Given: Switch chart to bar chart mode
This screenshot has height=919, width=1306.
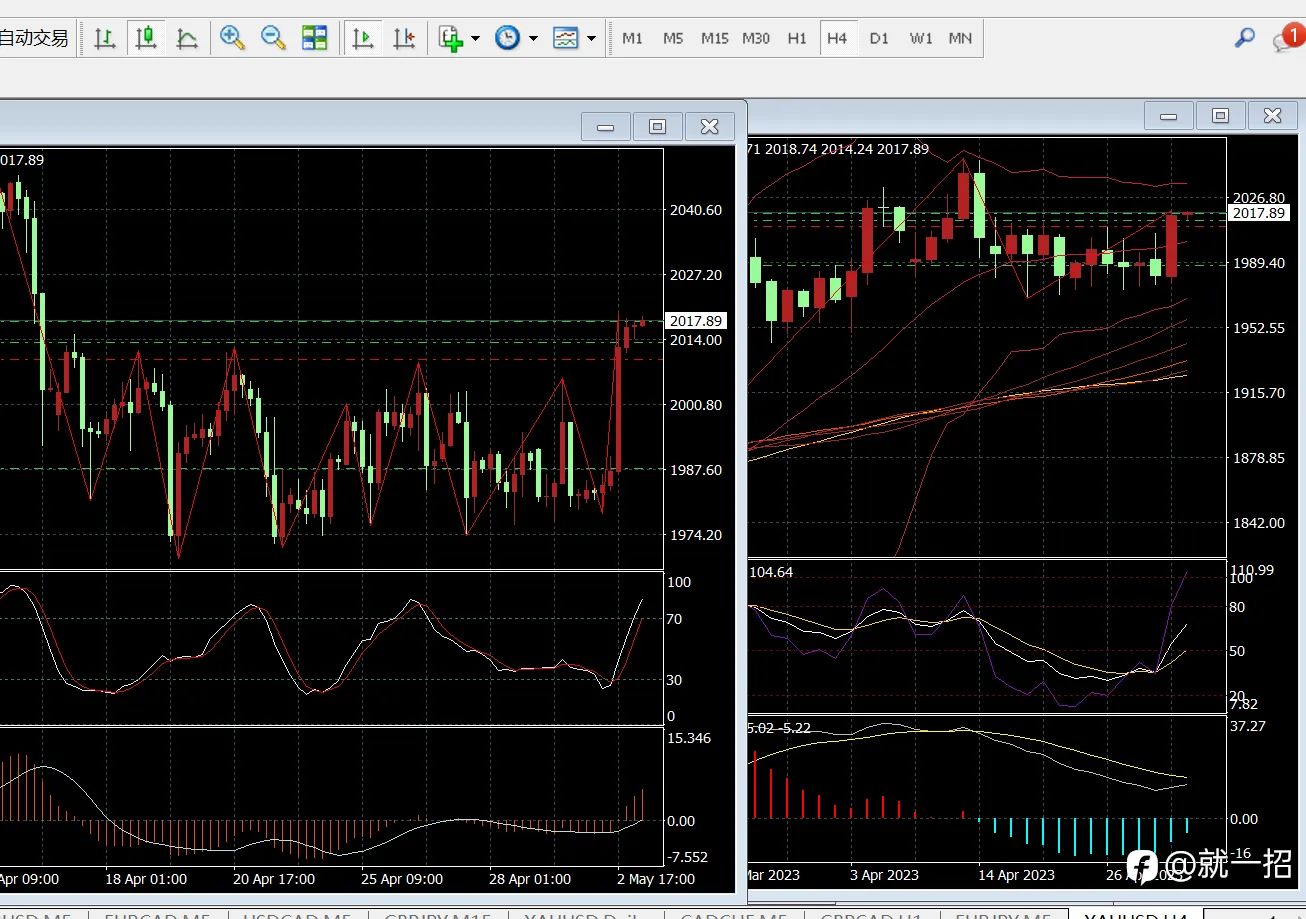Looking at the screenshot, I should pyautogui.click(x=105, y=38).
